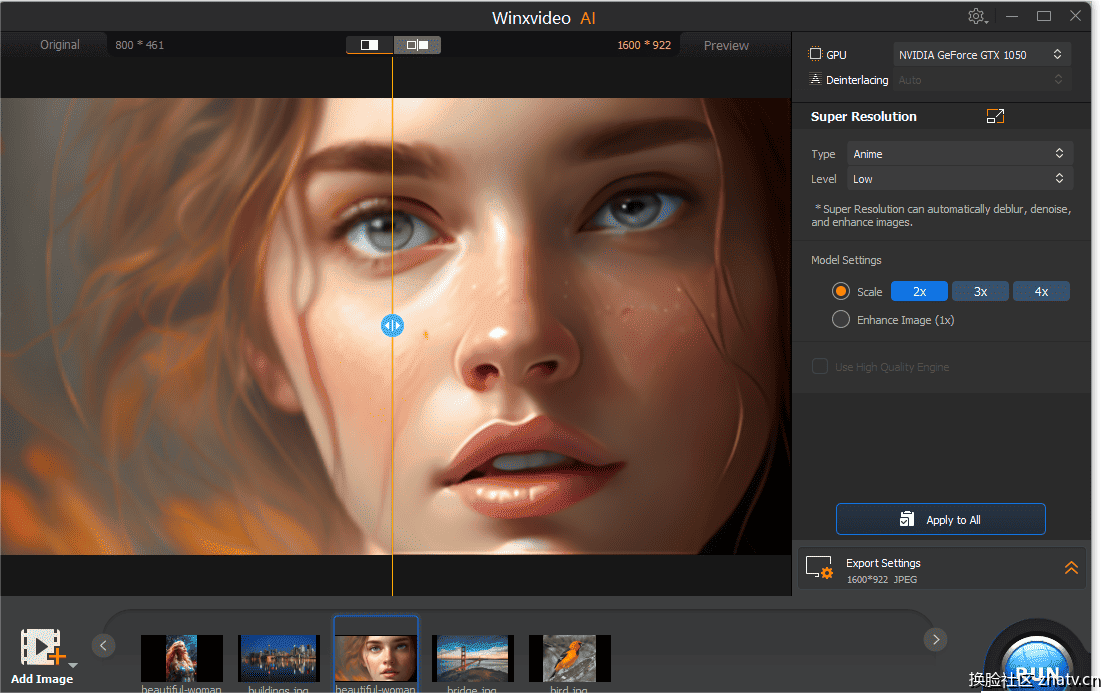Tick the Use High Quality Engine checkbox
Image resolution: width=1104 pixels, height=693 pixels.
[820, 366]
